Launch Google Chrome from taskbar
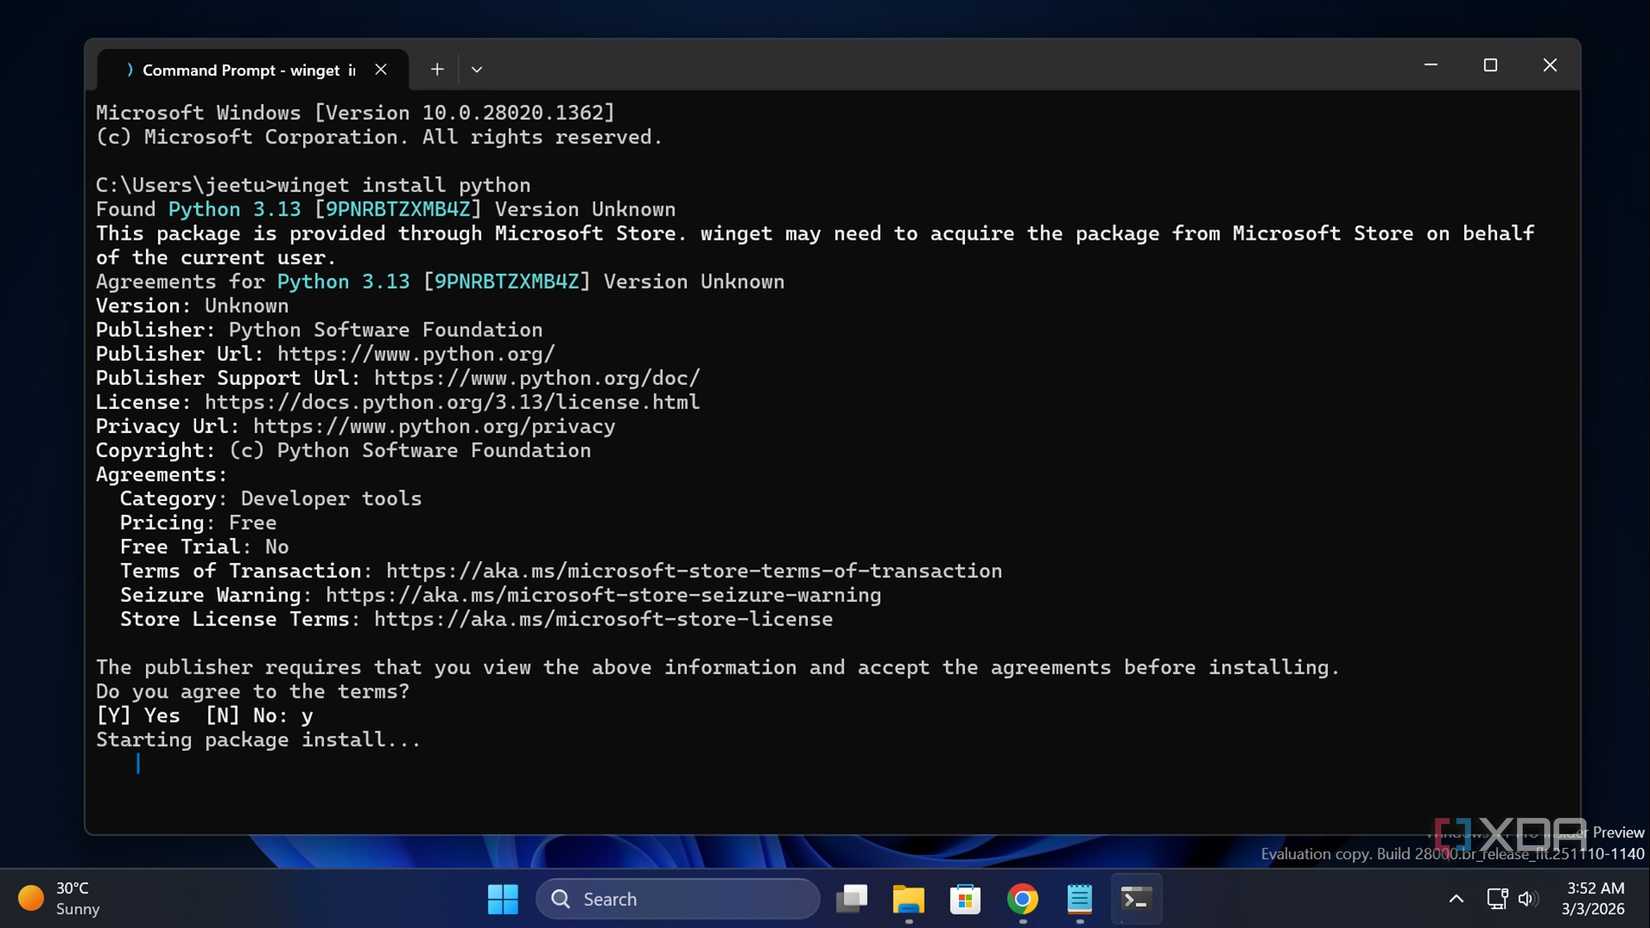 point(1022,899)
